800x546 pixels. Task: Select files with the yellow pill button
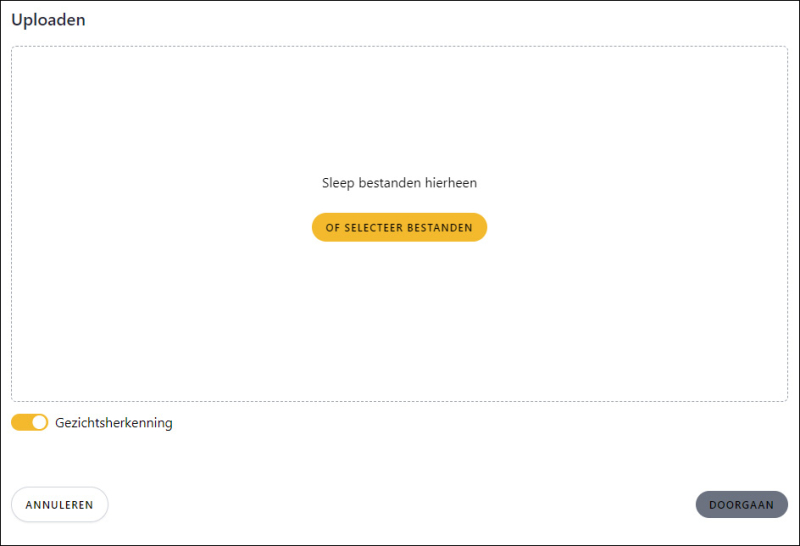pos(399,227)
